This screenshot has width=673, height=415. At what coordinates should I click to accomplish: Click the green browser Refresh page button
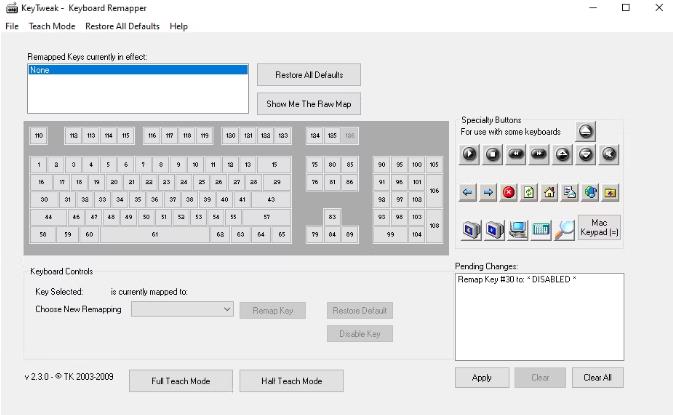point(529,193)
